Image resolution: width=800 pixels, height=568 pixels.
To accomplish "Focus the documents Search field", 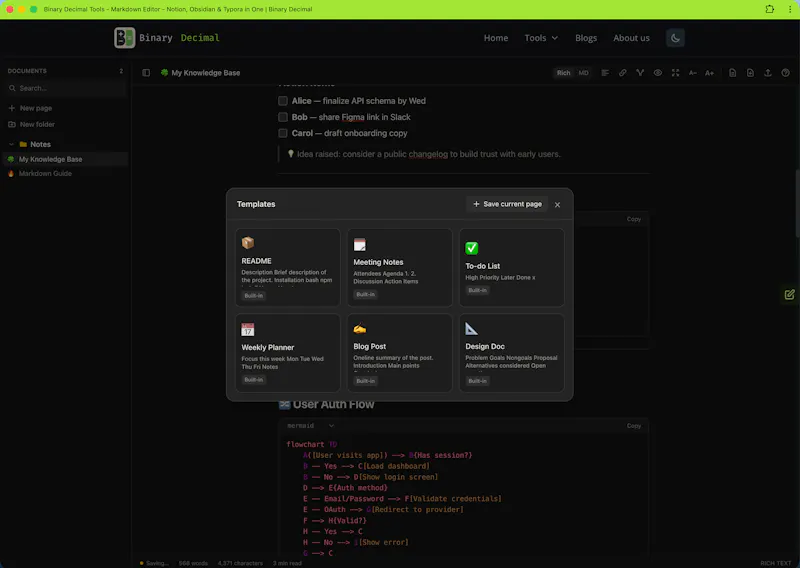I will coord(65,88).
